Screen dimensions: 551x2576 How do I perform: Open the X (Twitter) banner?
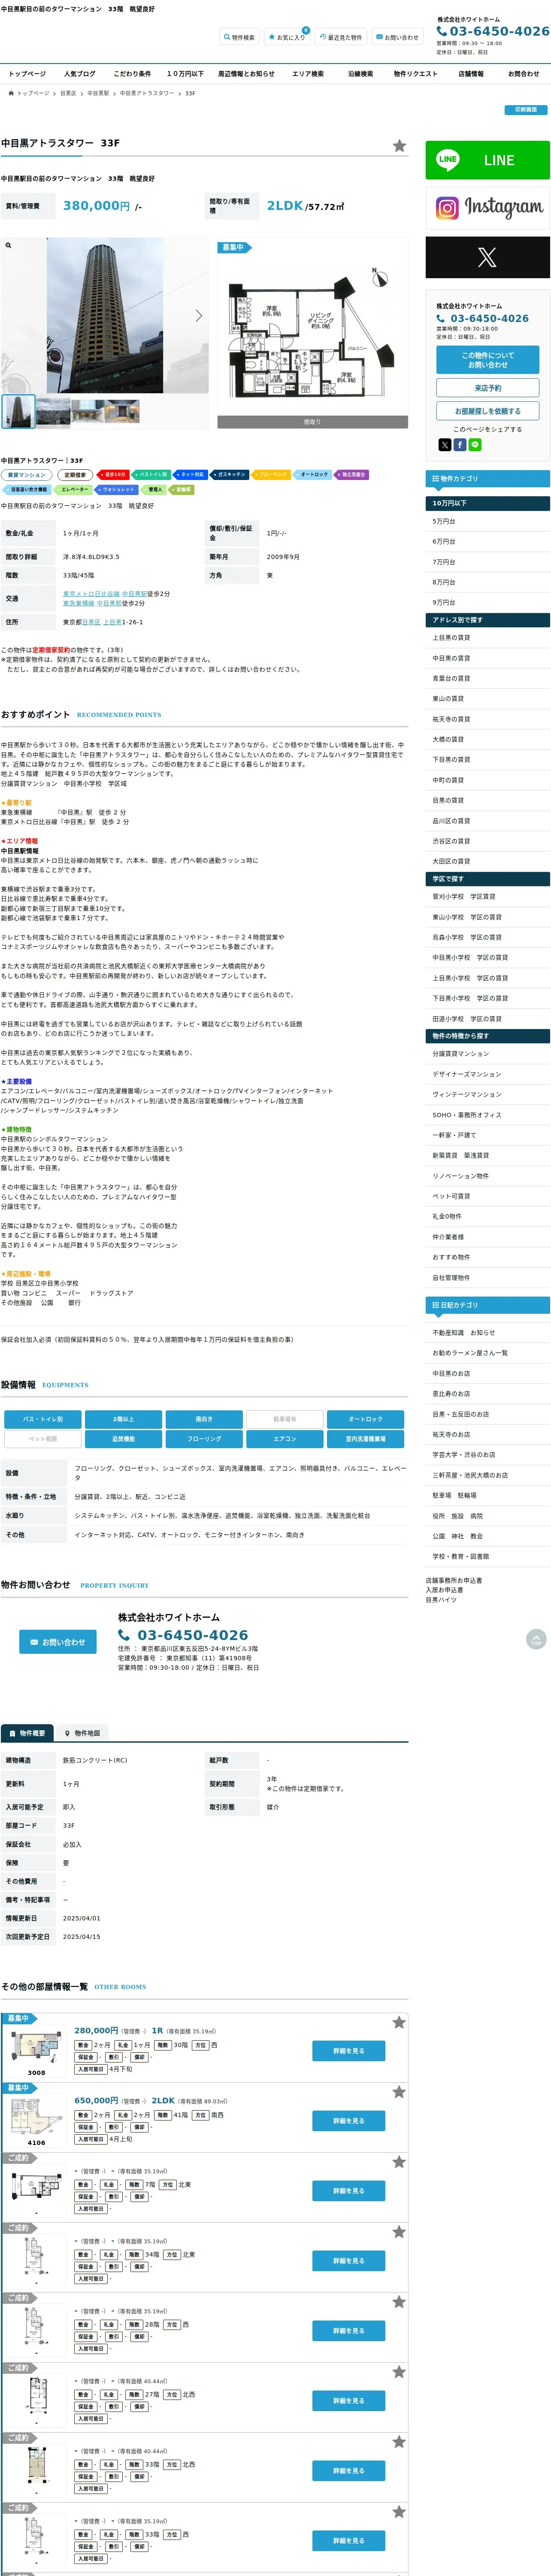coord(487,257)
